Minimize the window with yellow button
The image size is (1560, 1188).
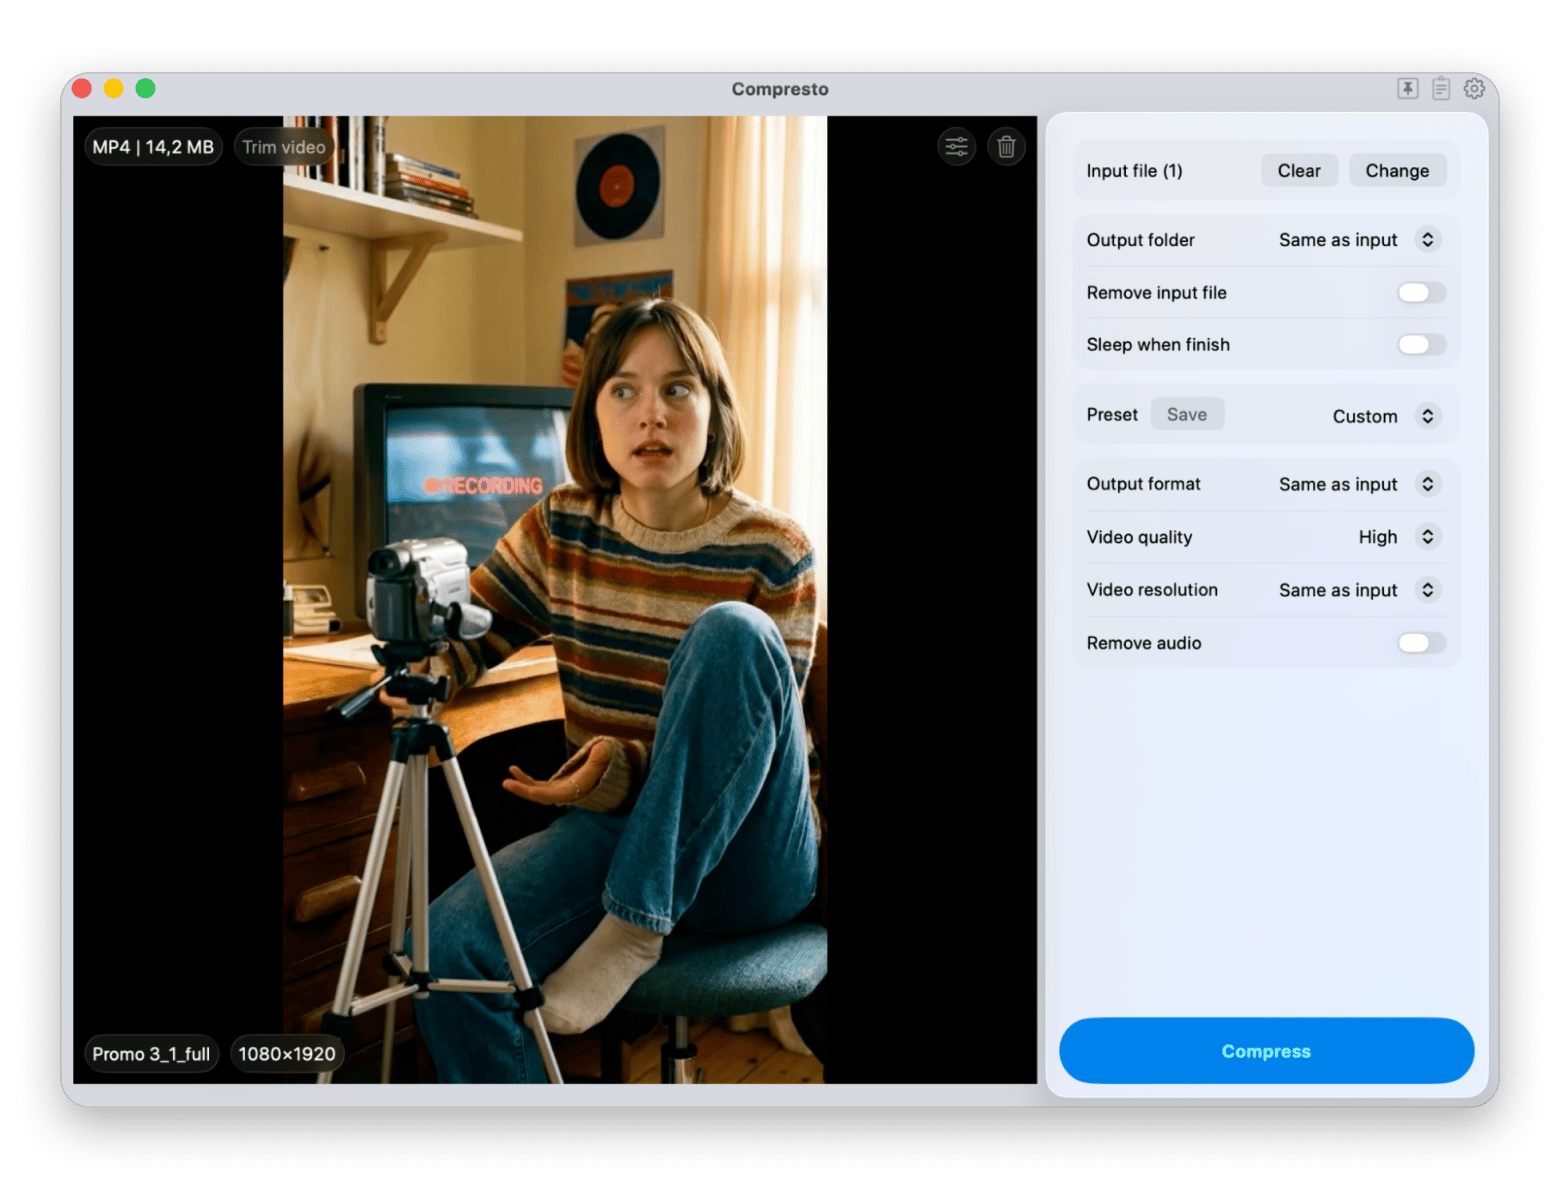[x=114, y=88]
